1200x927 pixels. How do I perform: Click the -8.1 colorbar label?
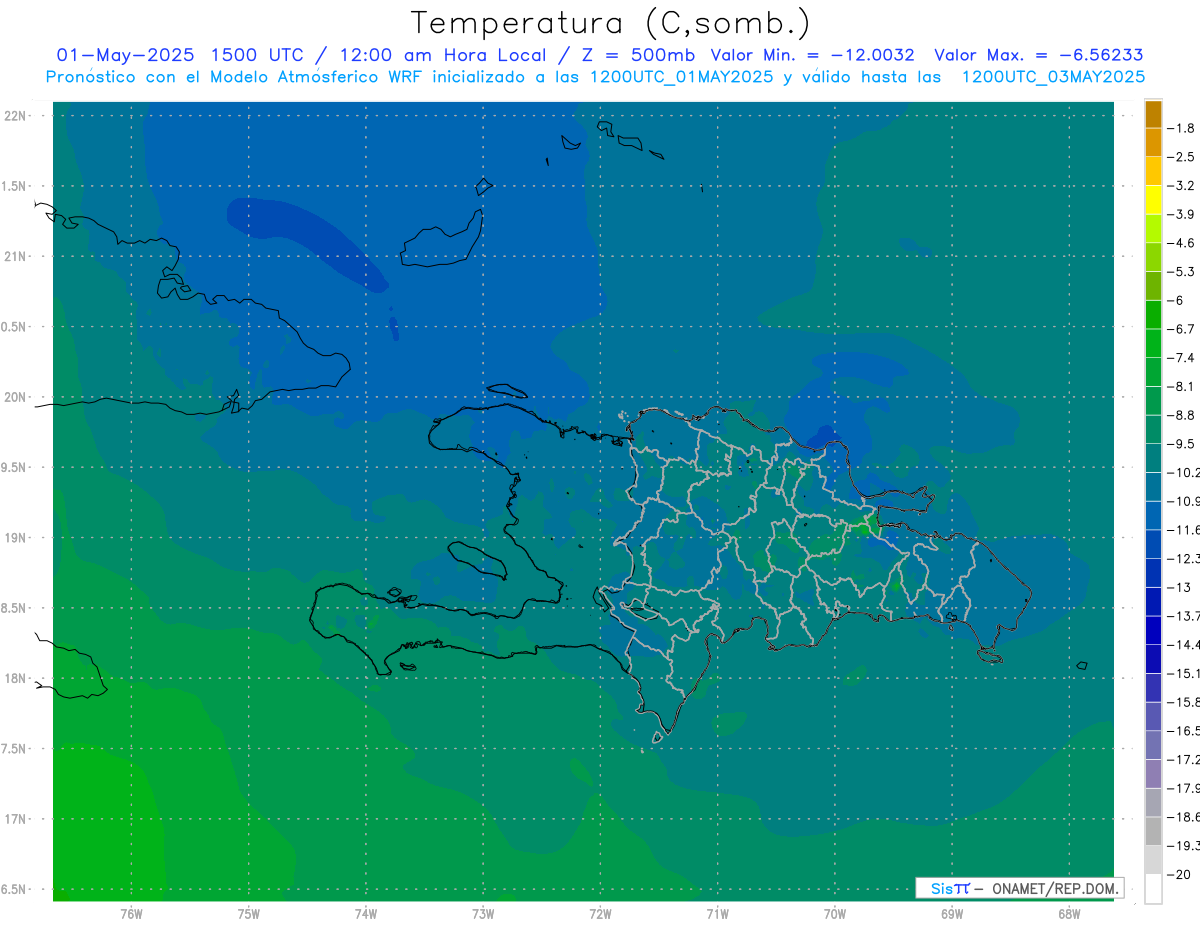click(1182, 386)
